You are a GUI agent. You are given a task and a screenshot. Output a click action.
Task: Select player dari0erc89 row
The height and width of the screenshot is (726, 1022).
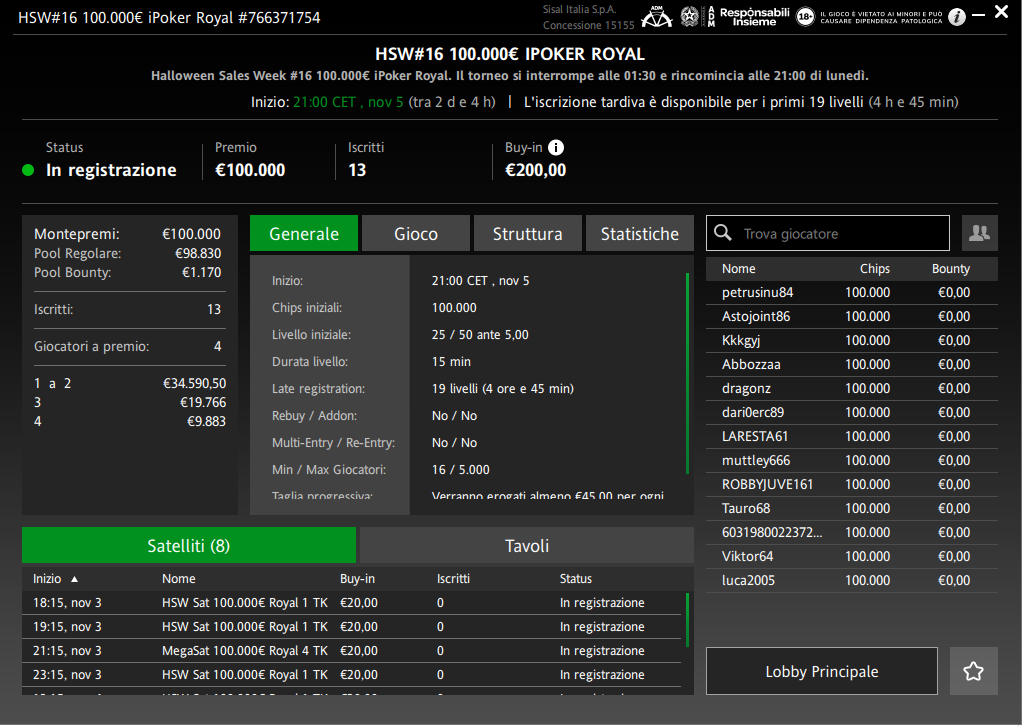pyautogui.click(x=851, y=413)
